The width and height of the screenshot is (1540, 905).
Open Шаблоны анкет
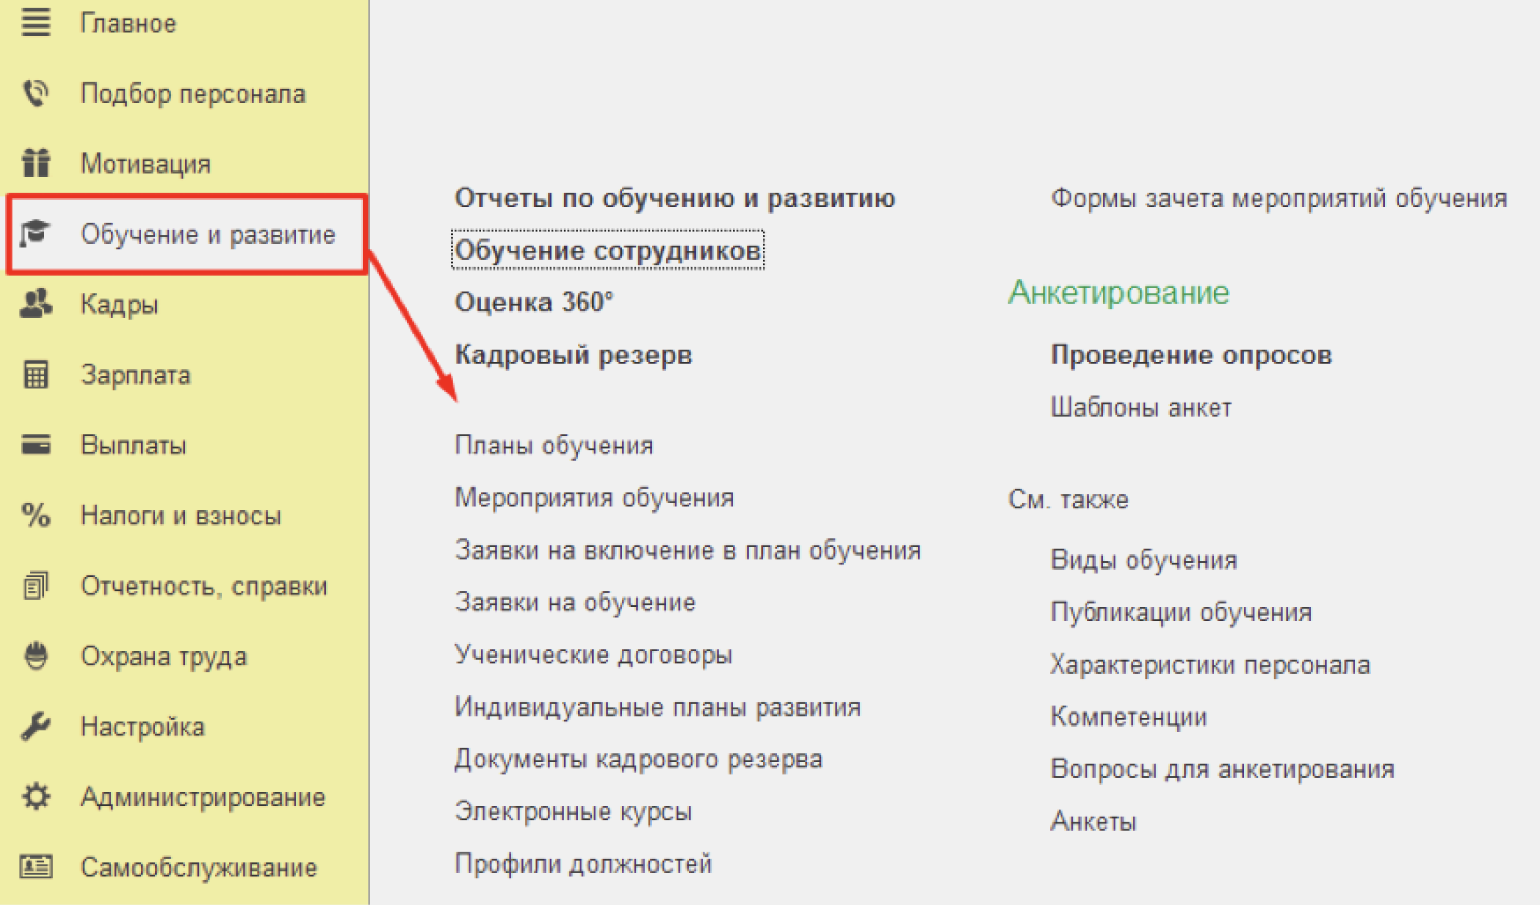coord(1141,407)
